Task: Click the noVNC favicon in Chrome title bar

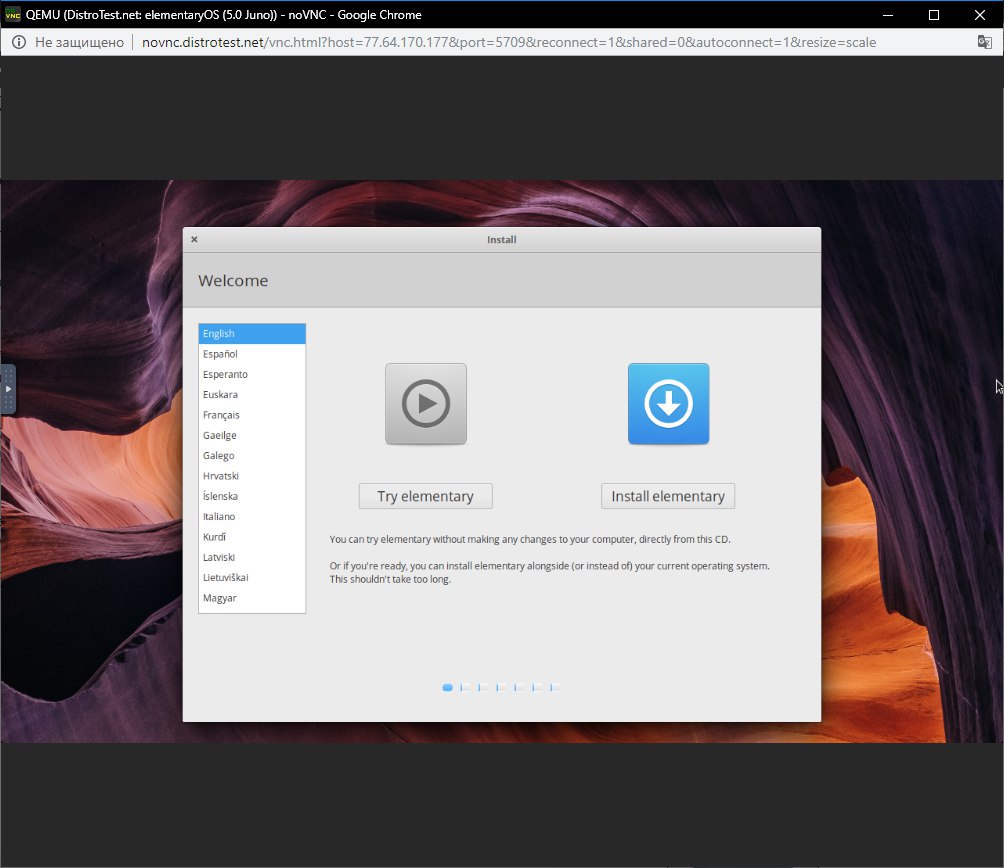Action: [13, 15]
